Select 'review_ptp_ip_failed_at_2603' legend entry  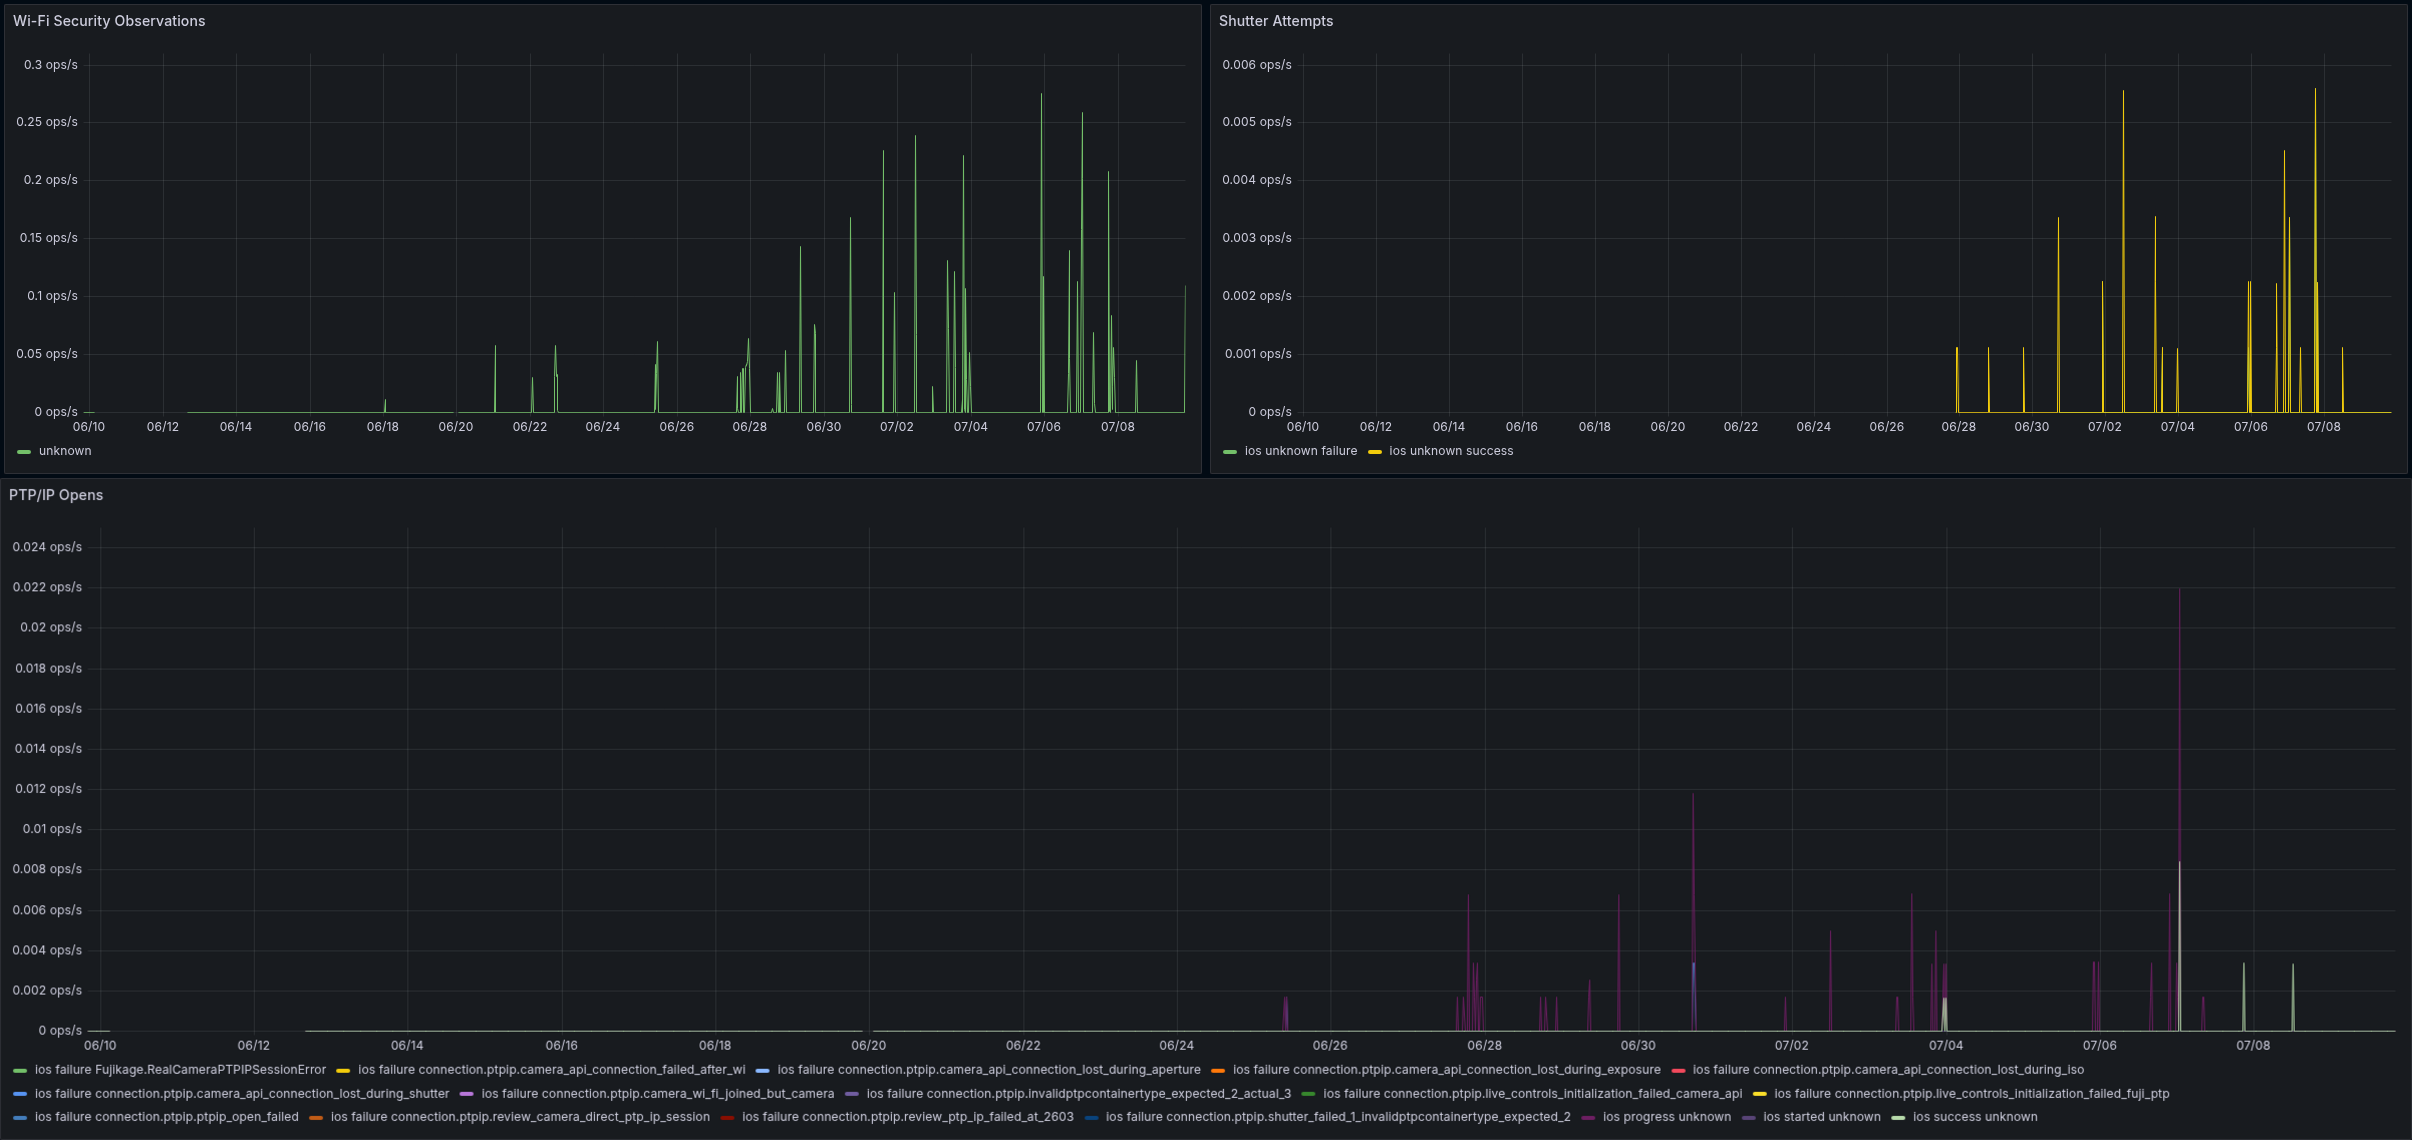(x=907, y=1117)
